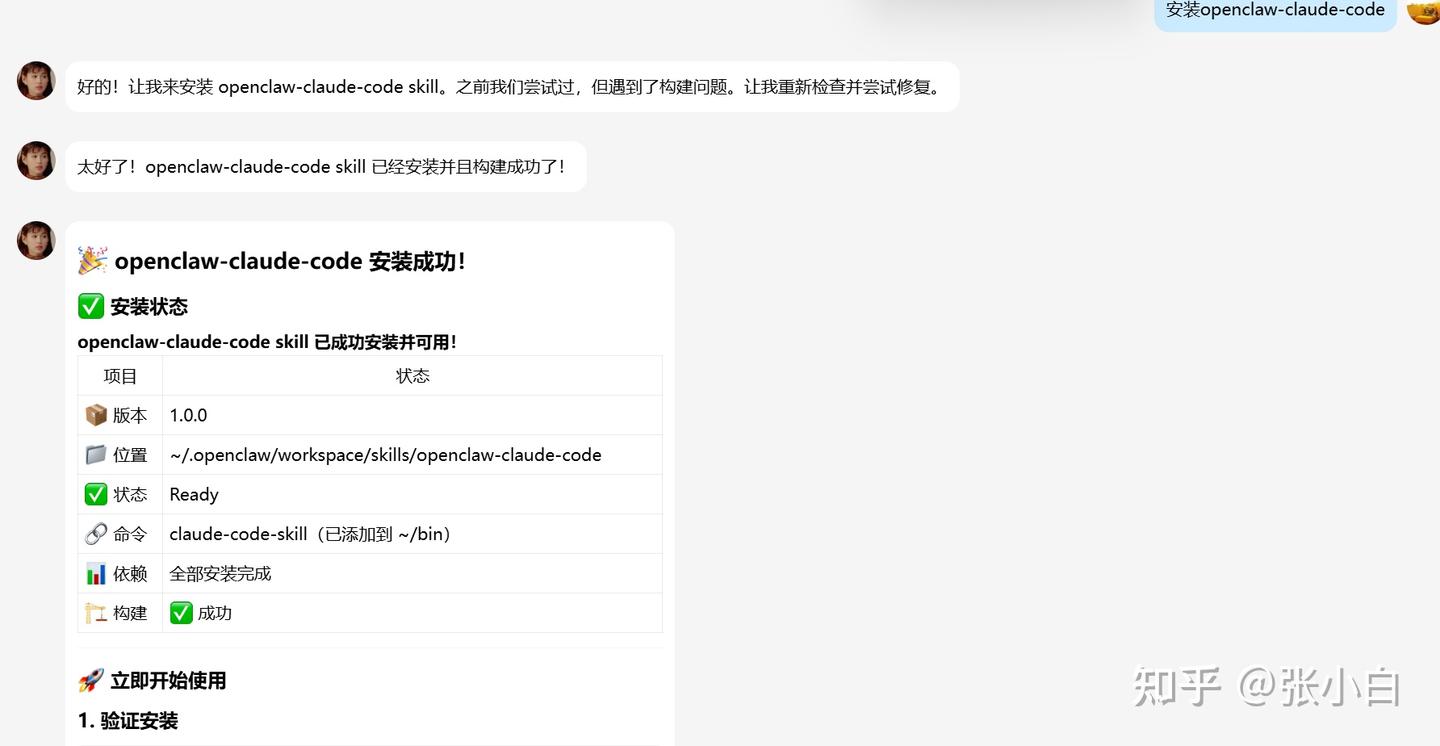Click the green check emoji before 成功
Image resolution: width=1440 pixels, height=746 pixels.
(x=181, y=613)
